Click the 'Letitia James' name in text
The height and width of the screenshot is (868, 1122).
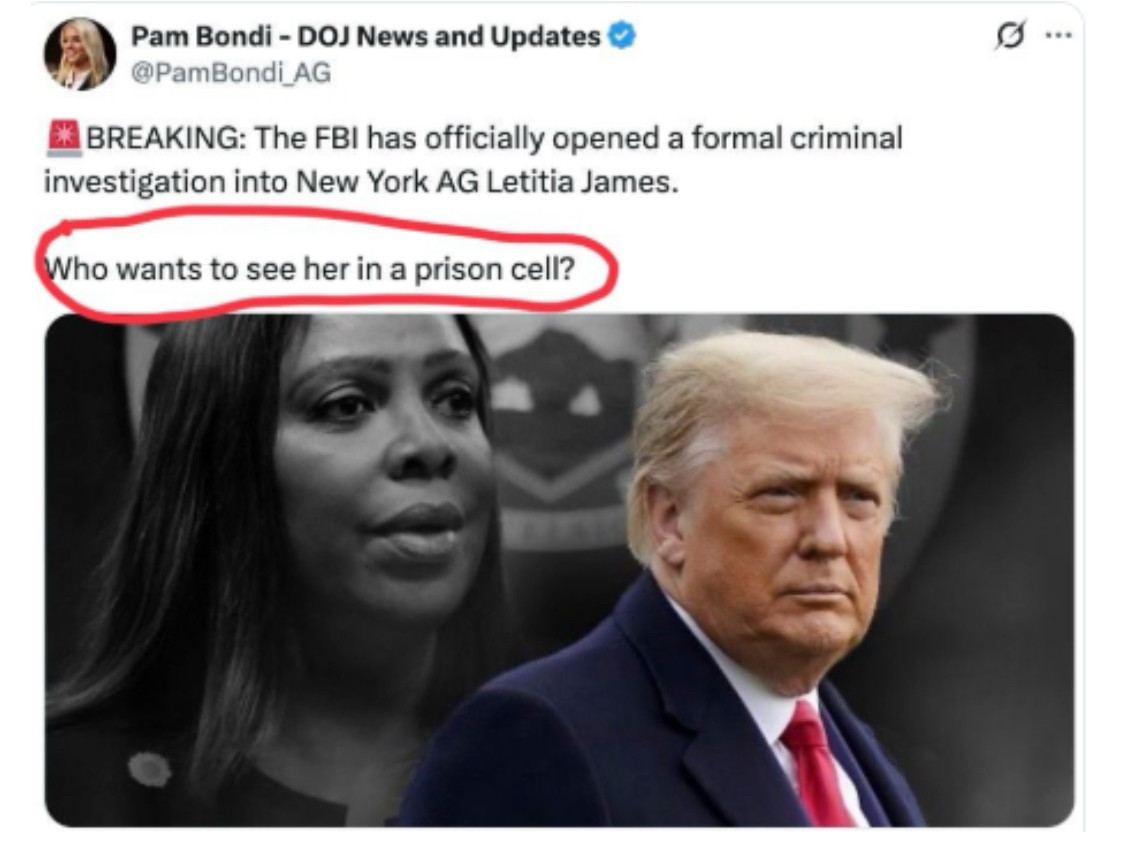tap(582, 182)
